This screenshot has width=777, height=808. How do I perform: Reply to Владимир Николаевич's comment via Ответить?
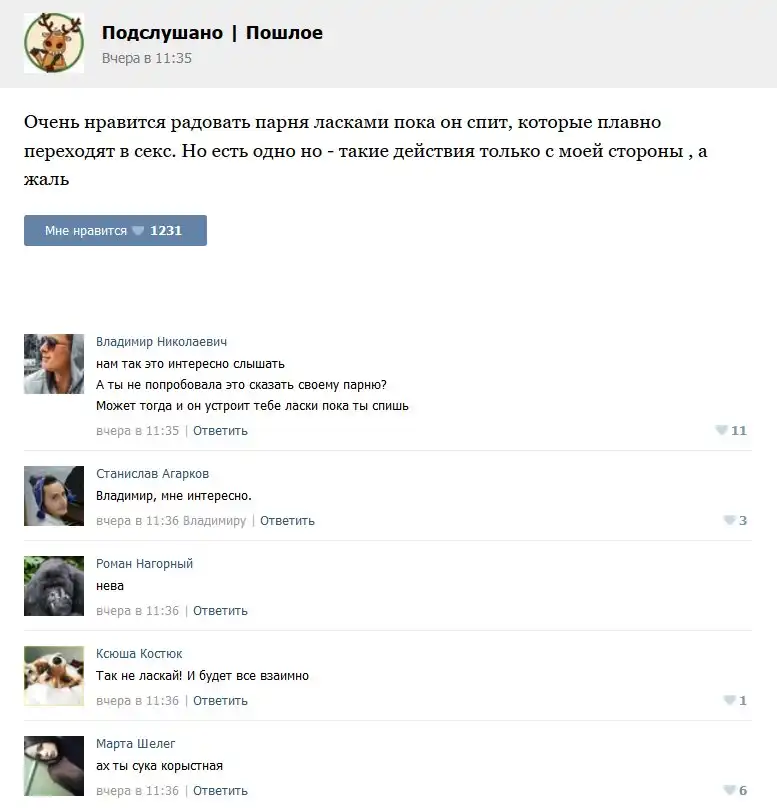coord(221,431)
